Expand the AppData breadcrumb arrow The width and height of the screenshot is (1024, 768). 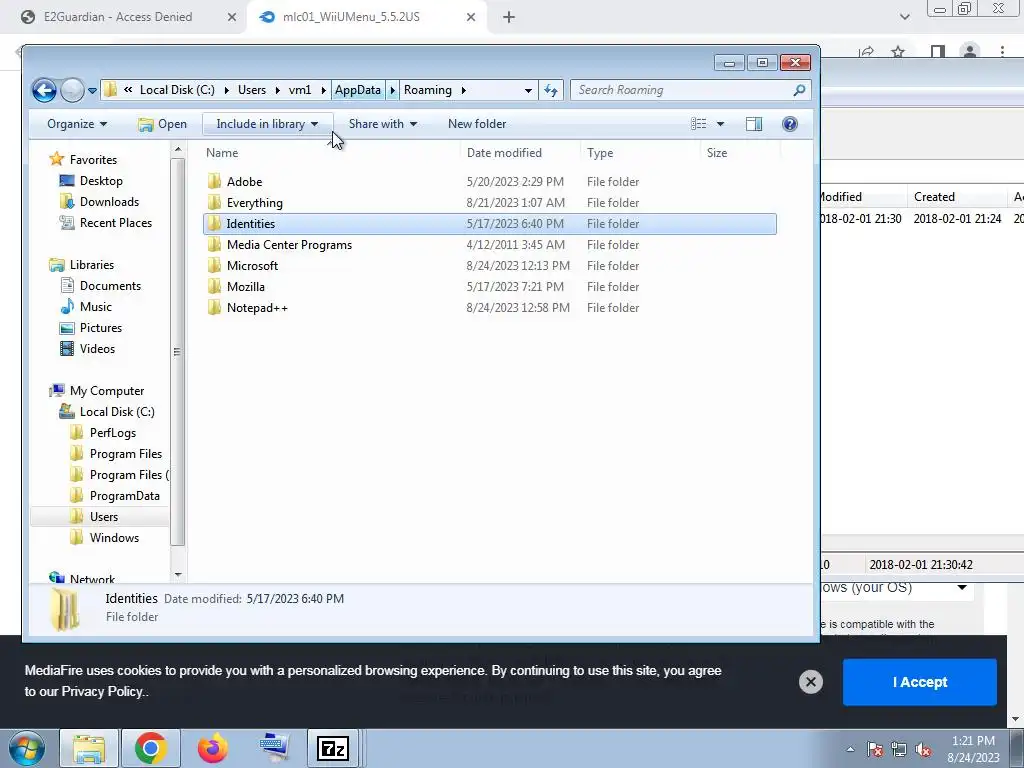[x=392, y=90]
